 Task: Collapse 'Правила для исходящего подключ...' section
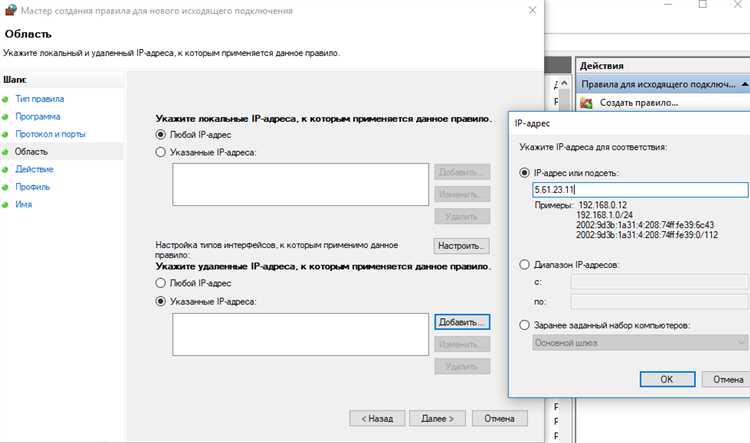point(745,84)
